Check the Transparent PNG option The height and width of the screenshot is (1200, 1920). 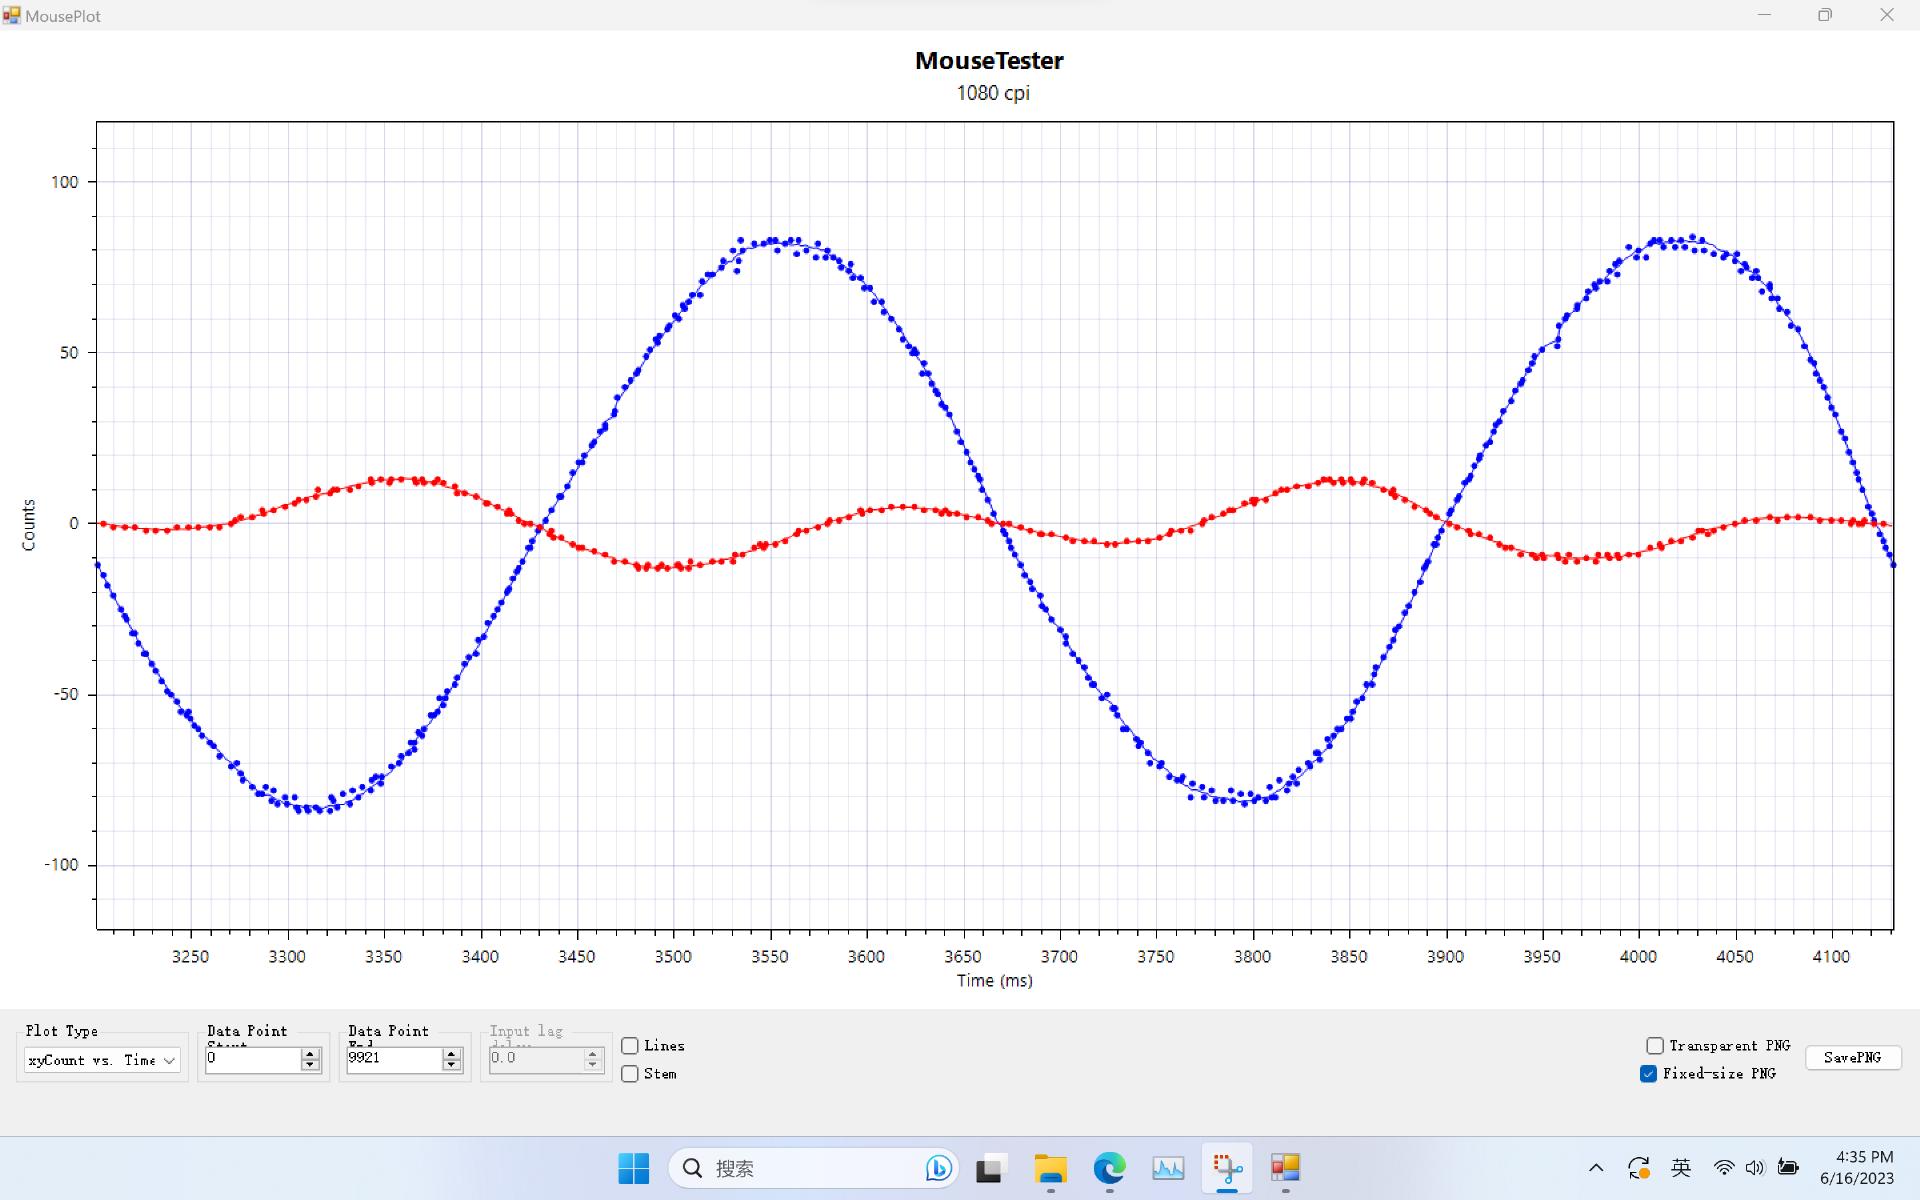[1655, 1046]
